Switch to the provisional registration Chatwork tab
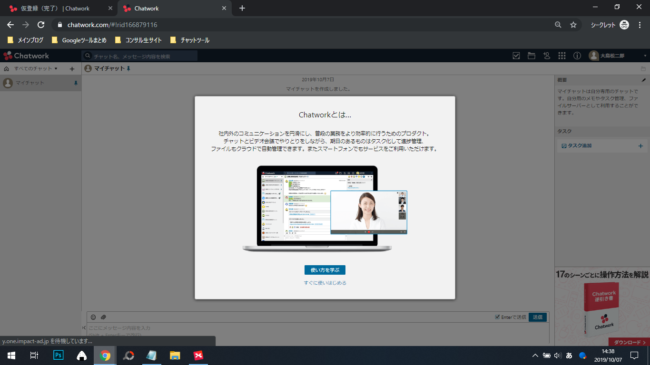 click(59, 8)
